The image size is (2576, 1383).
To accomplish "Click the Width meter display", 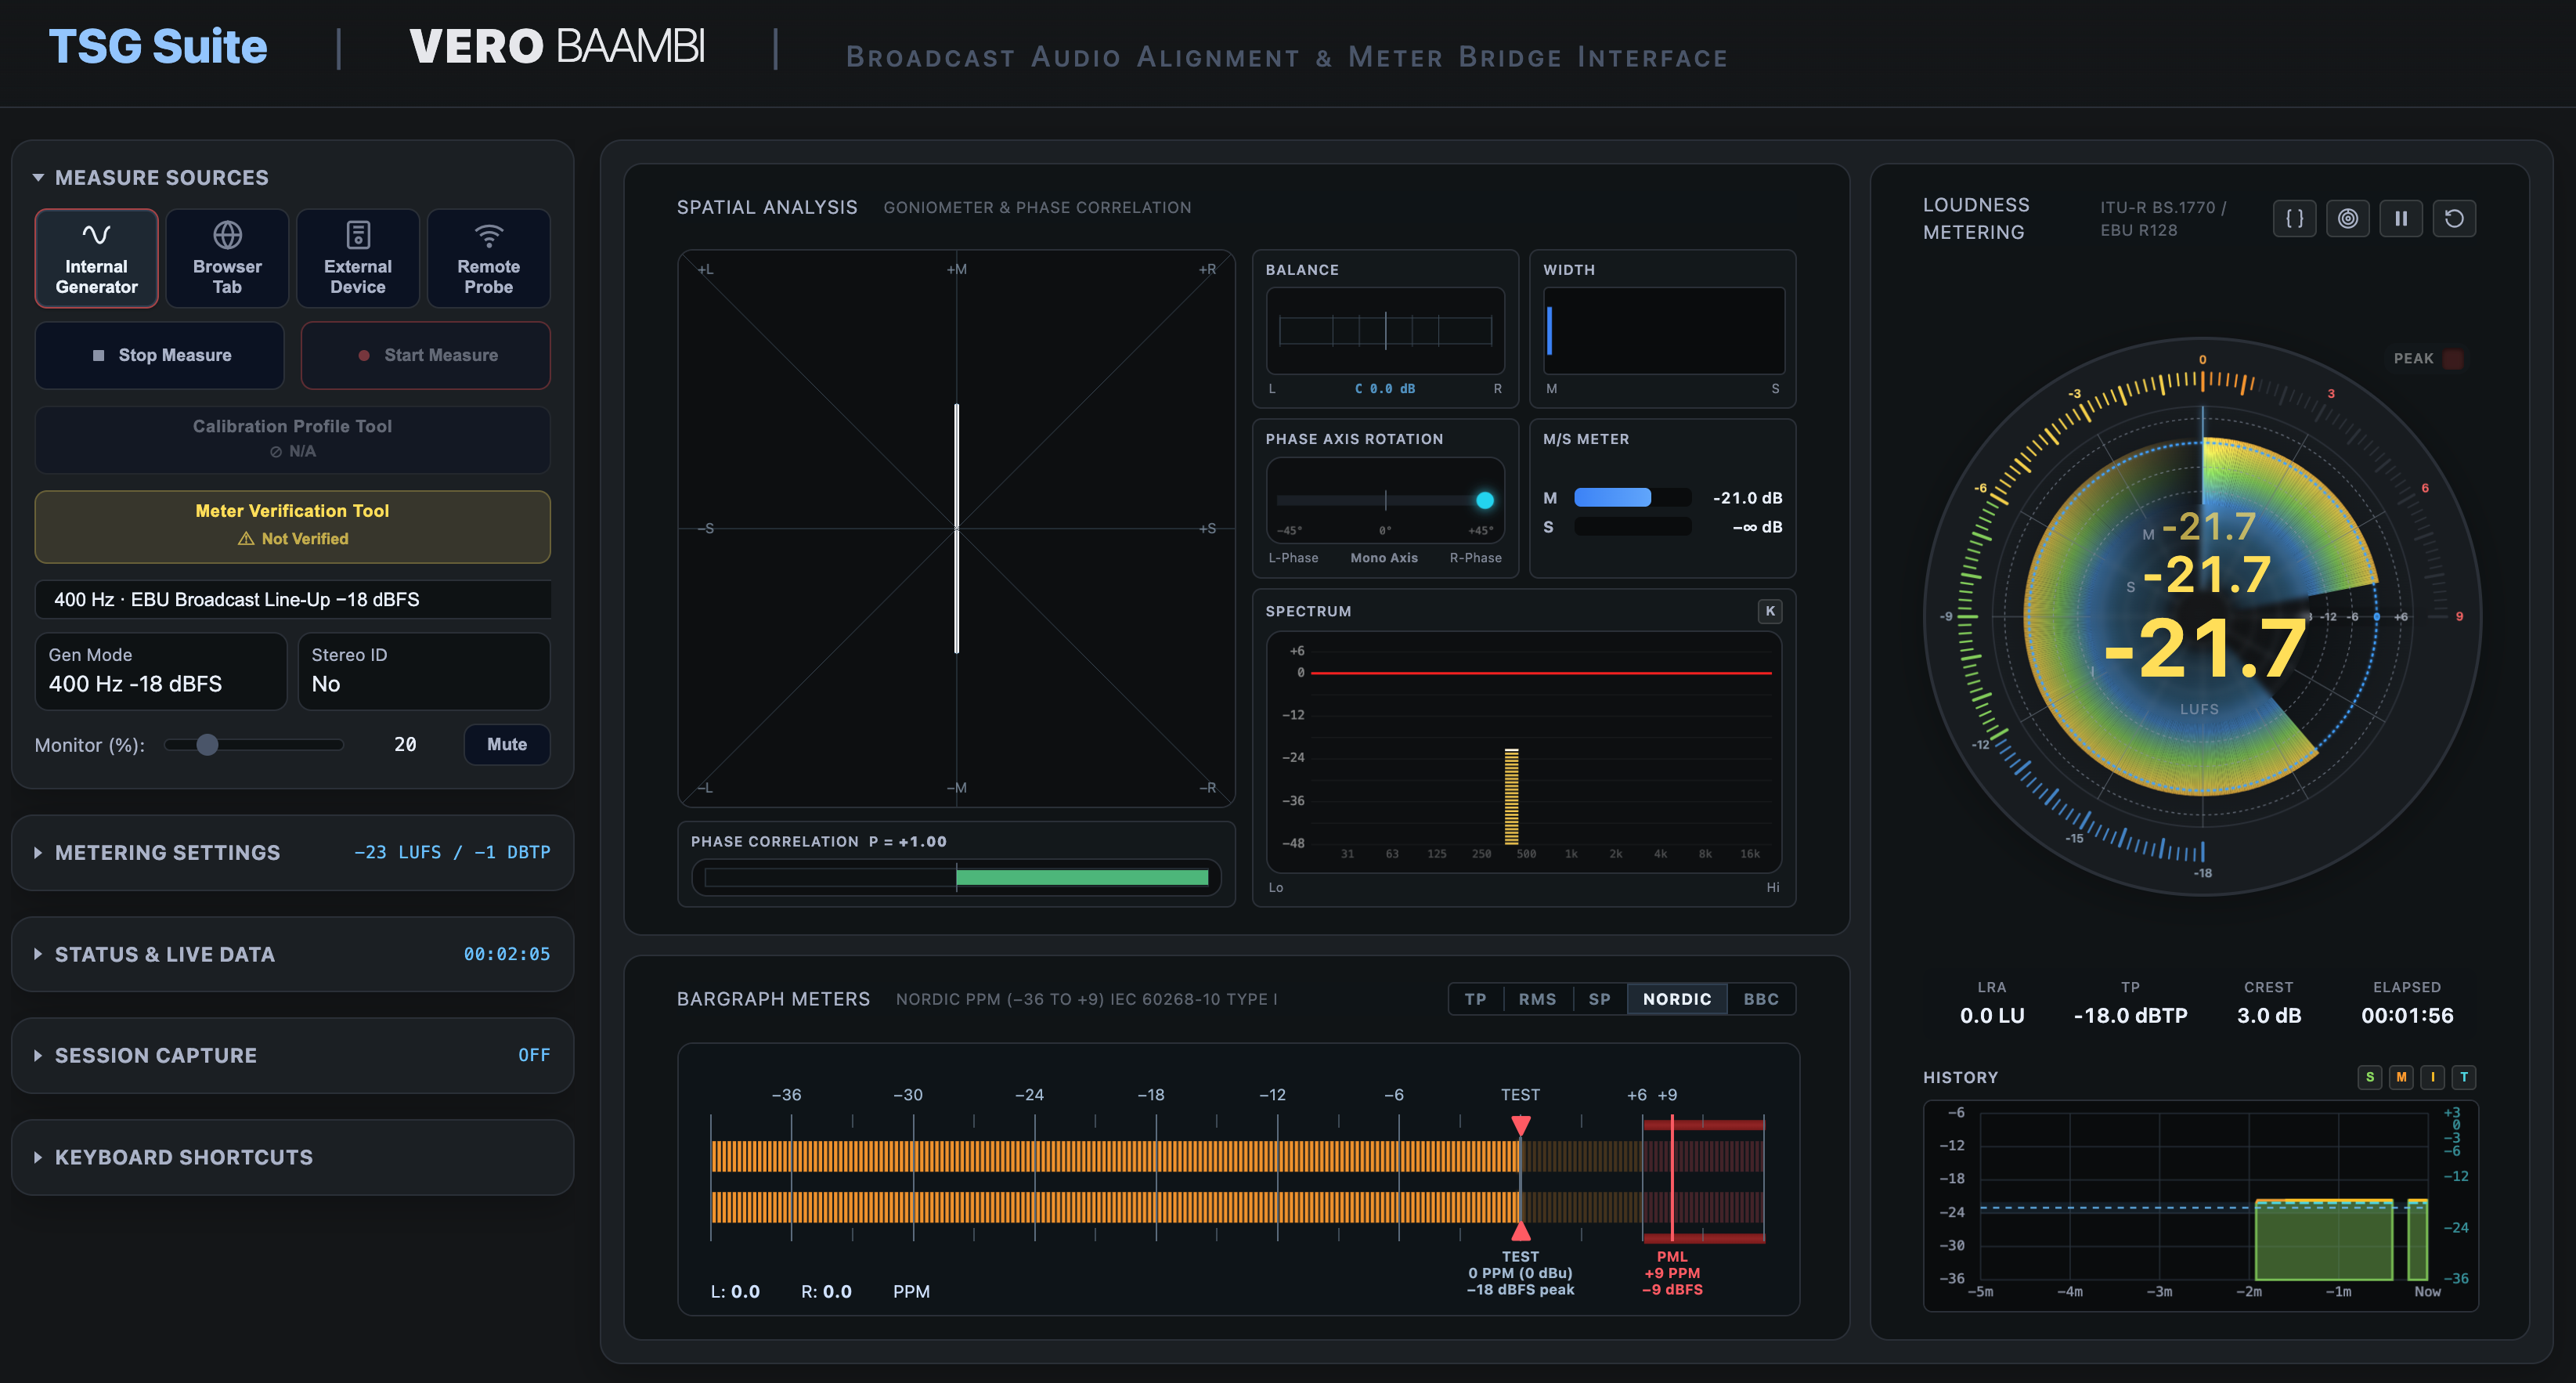I will coord(1663,330).
